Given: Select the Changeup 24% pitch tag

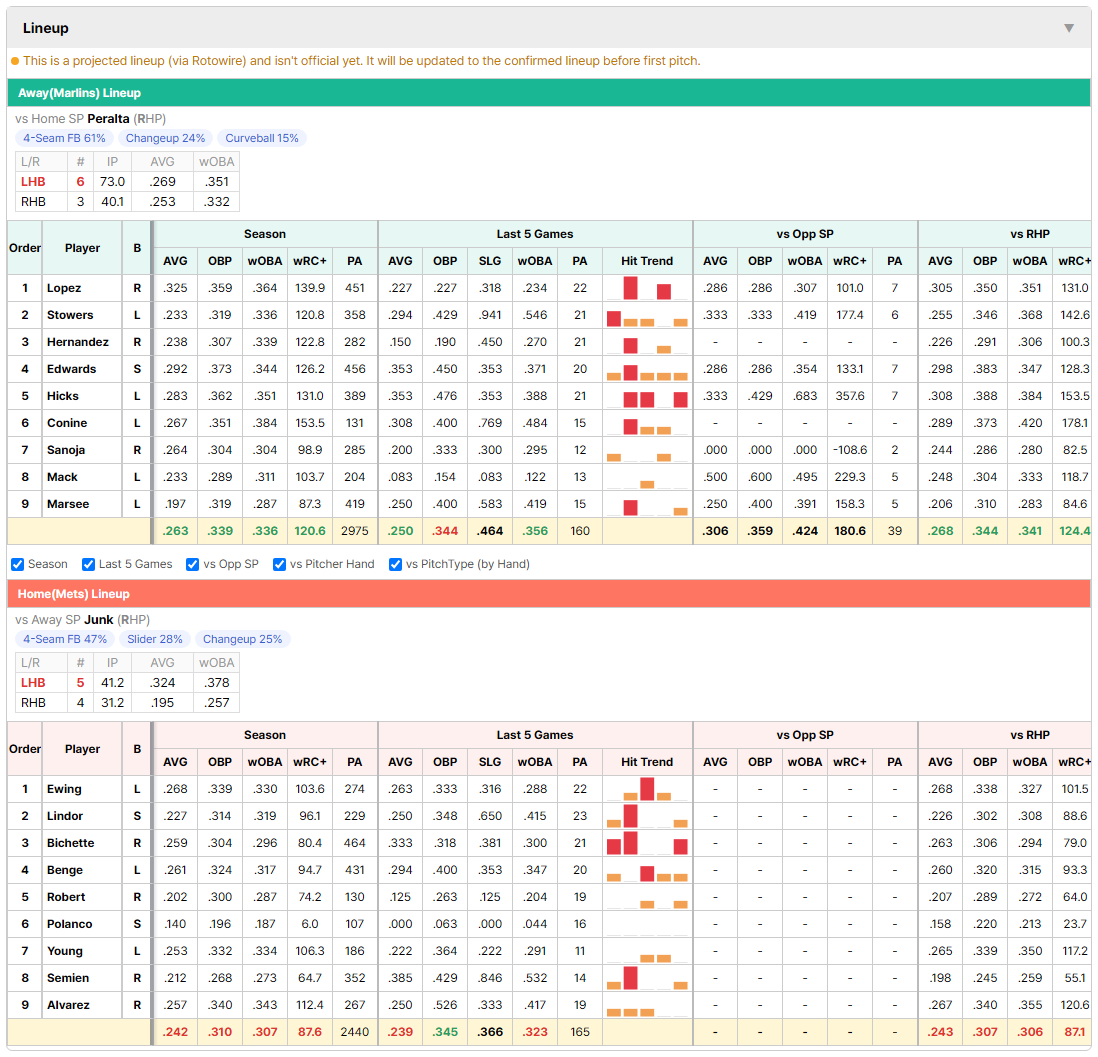Looking at the screenshot, I should pos(165,138).
